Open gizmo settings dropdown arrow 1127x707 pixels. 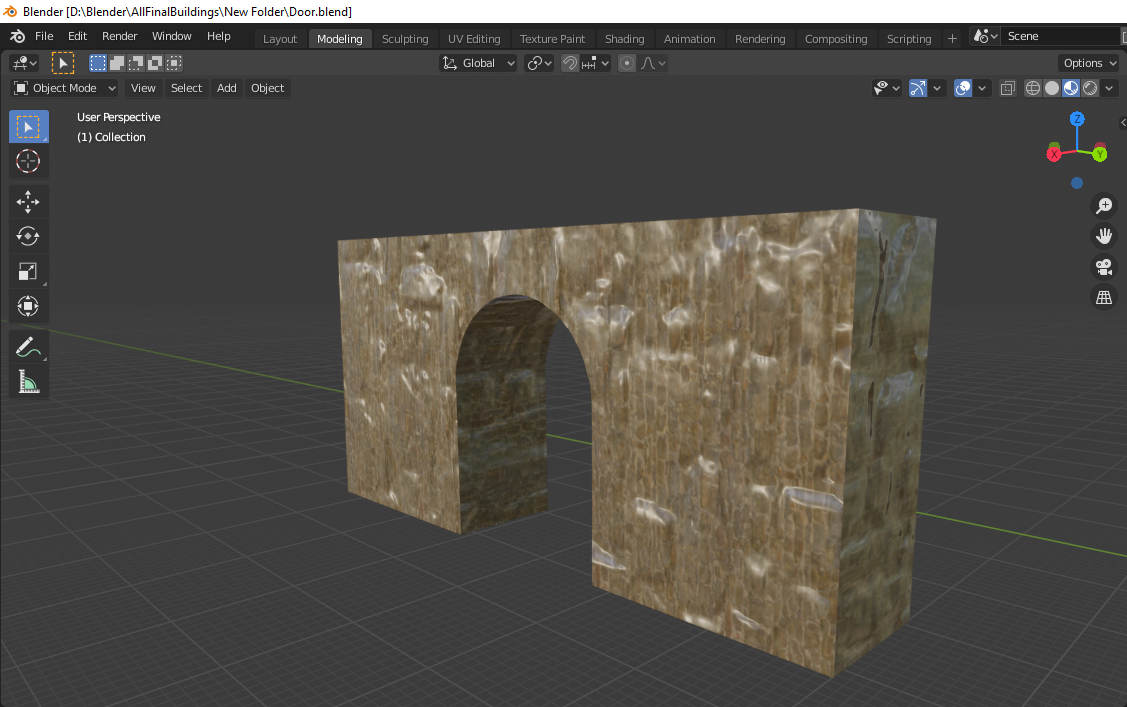click(937, 88)
